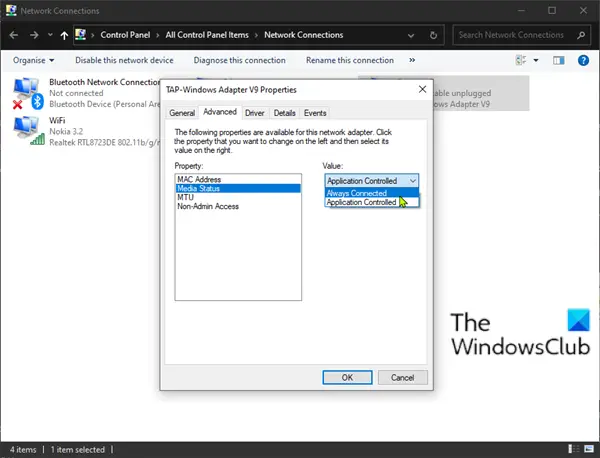This screenshot has height=458, width=600.
Task: Click Disable this network device
Action: (x=124, y=60)
